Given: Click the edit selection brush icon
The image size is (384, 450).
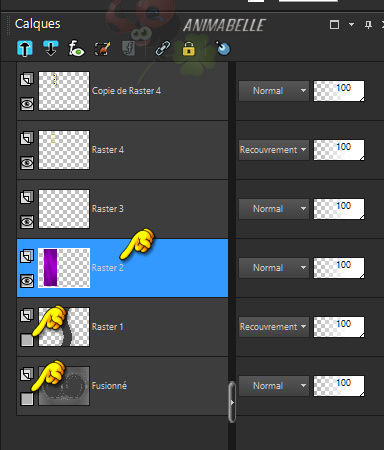Looking at the screenshot, I should pyautogui.click(x=102, y=49).
